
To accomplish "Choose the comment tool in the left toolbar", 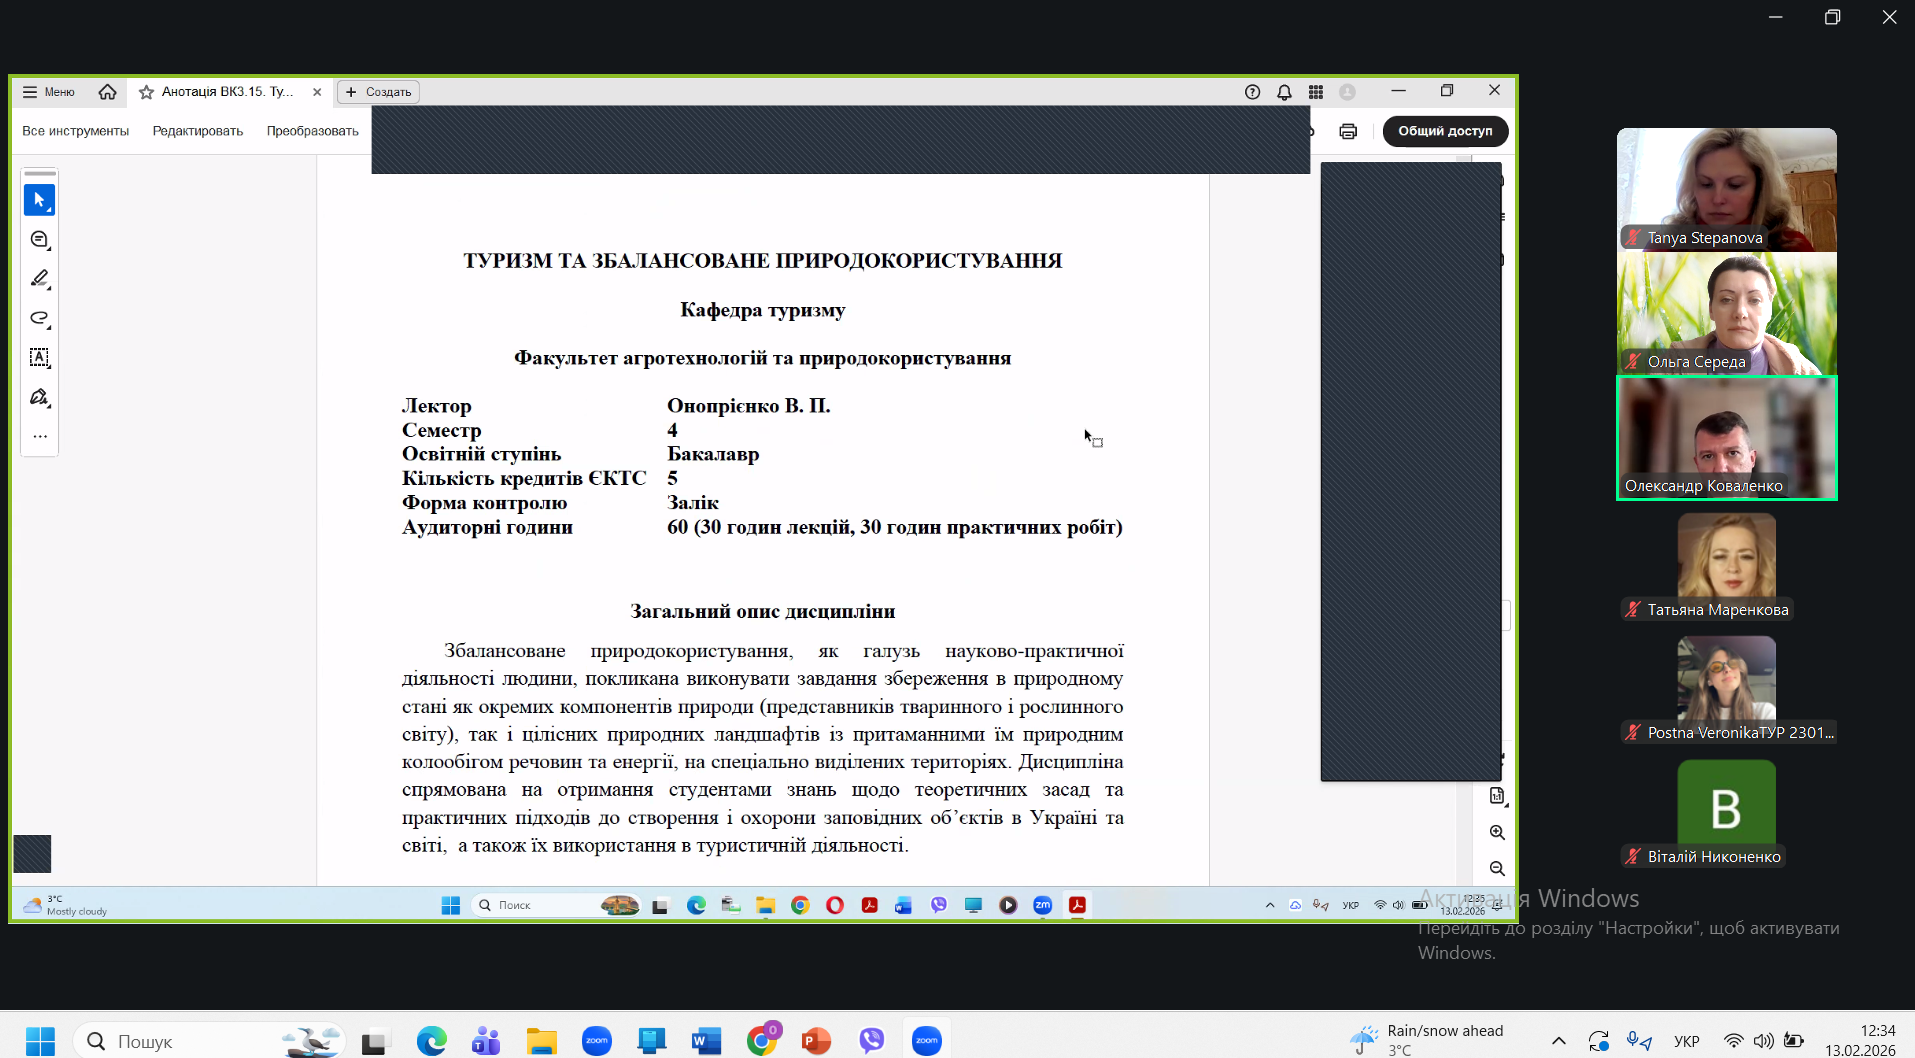I will click(39, 240).
